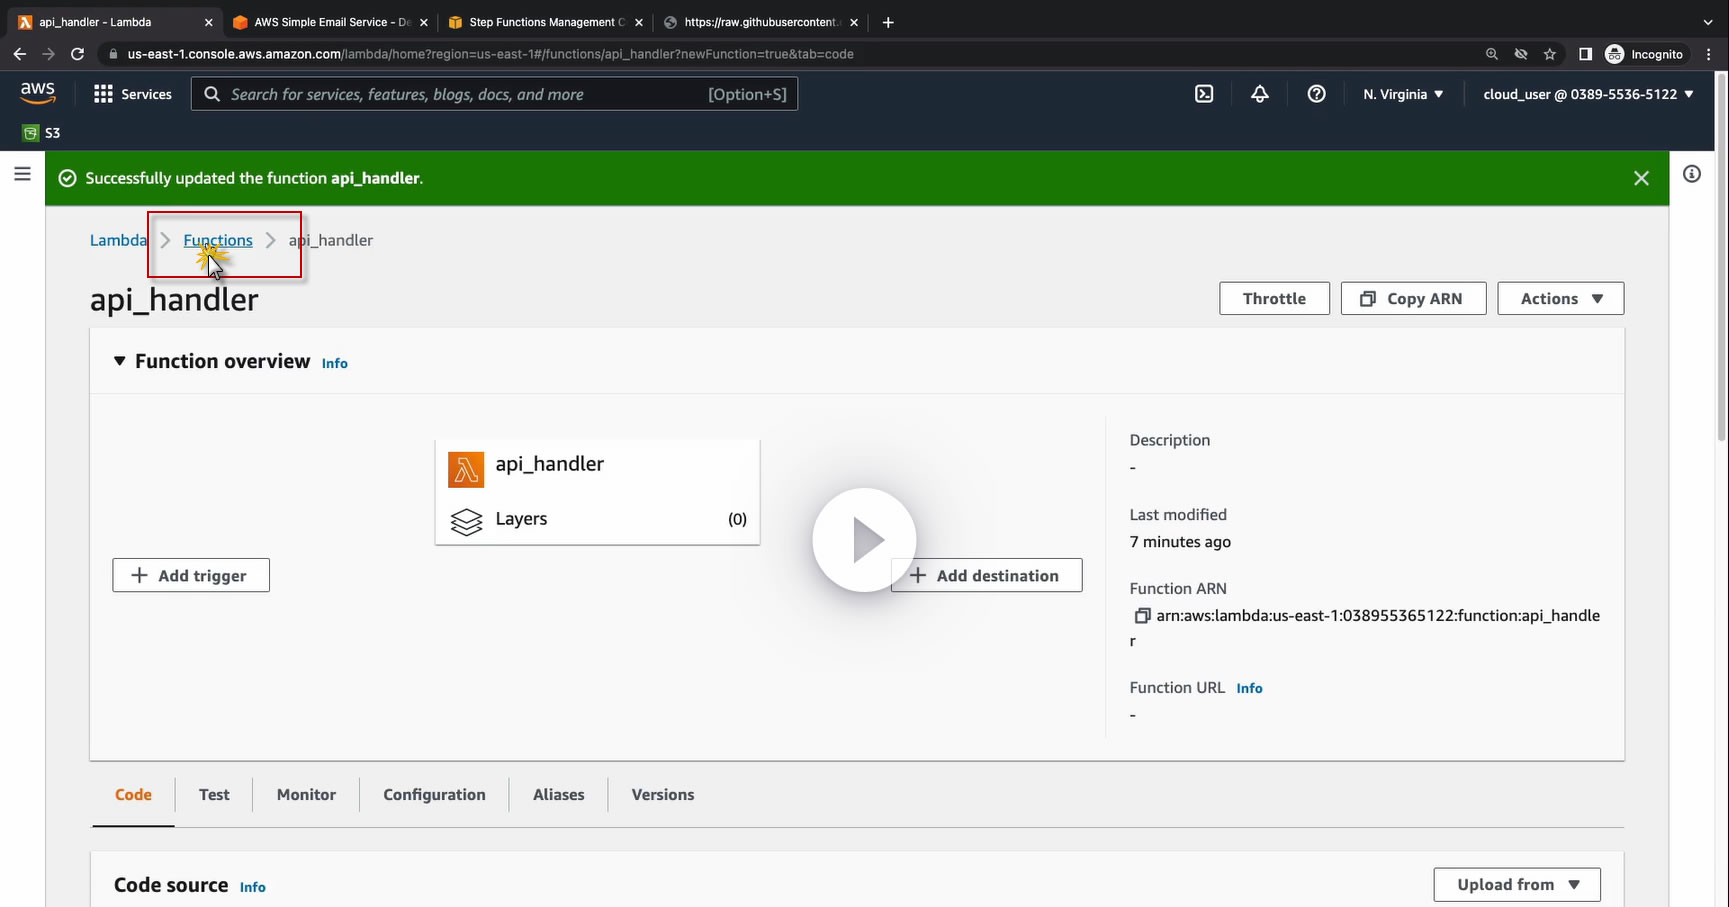Play the video overlay button
Screen dimensions: 1729x907
click(864, 540)
